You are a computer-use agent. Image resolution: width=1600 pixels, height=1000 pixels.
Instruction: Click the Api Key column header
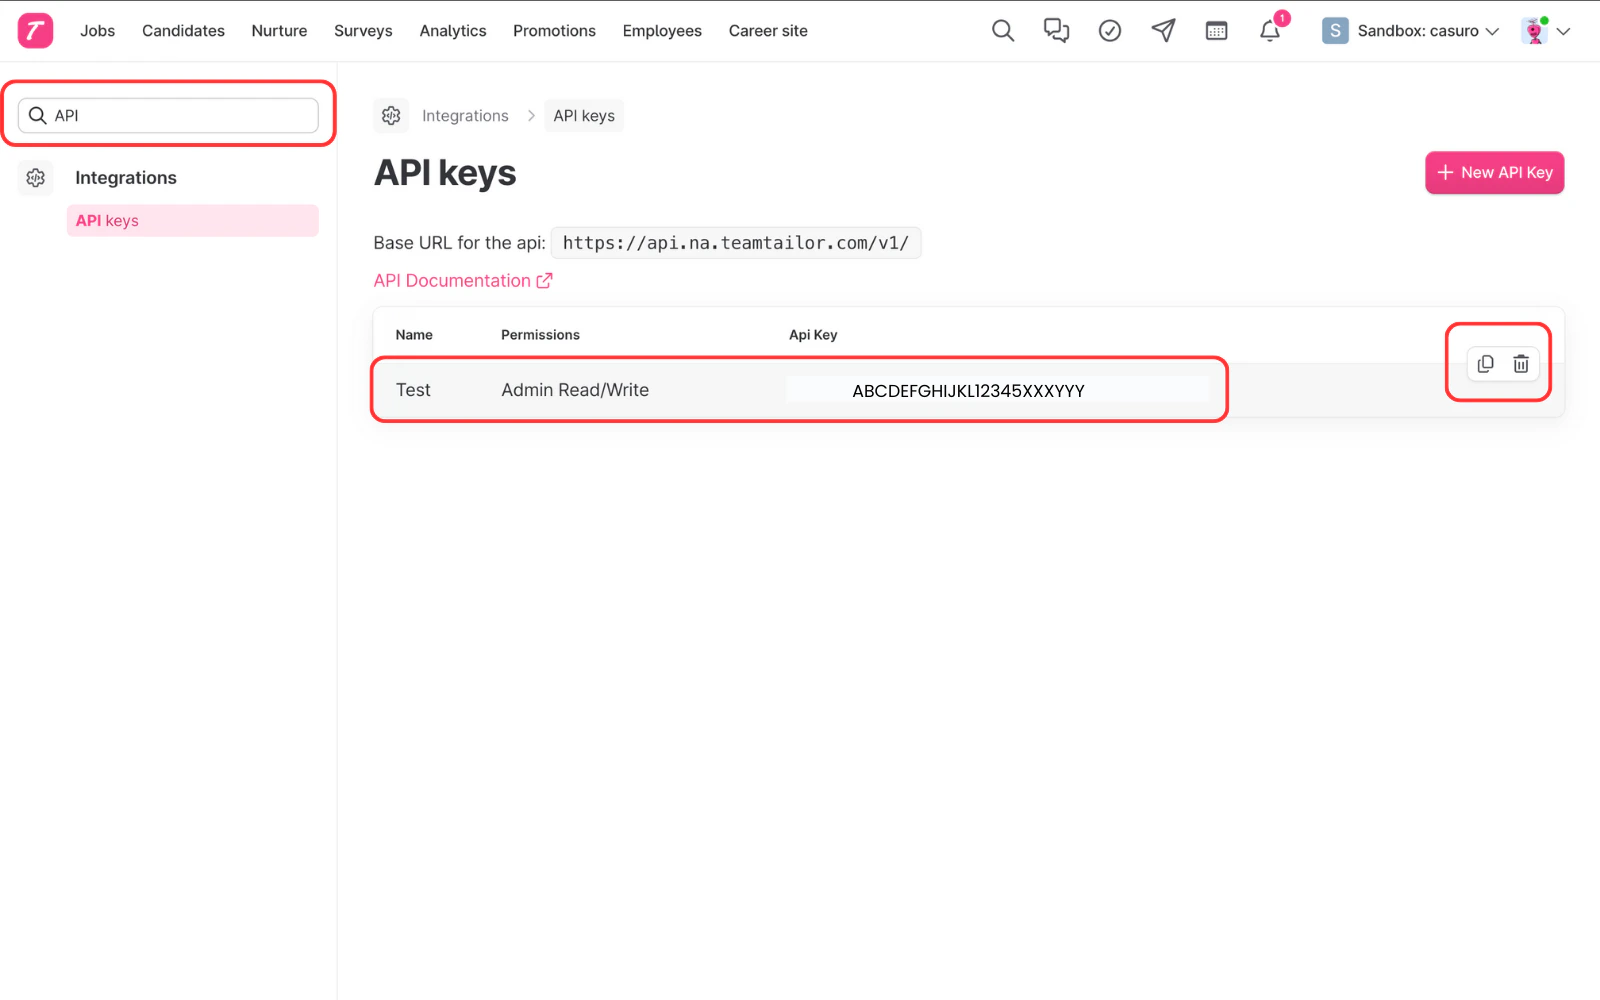(x=813, y=335)
